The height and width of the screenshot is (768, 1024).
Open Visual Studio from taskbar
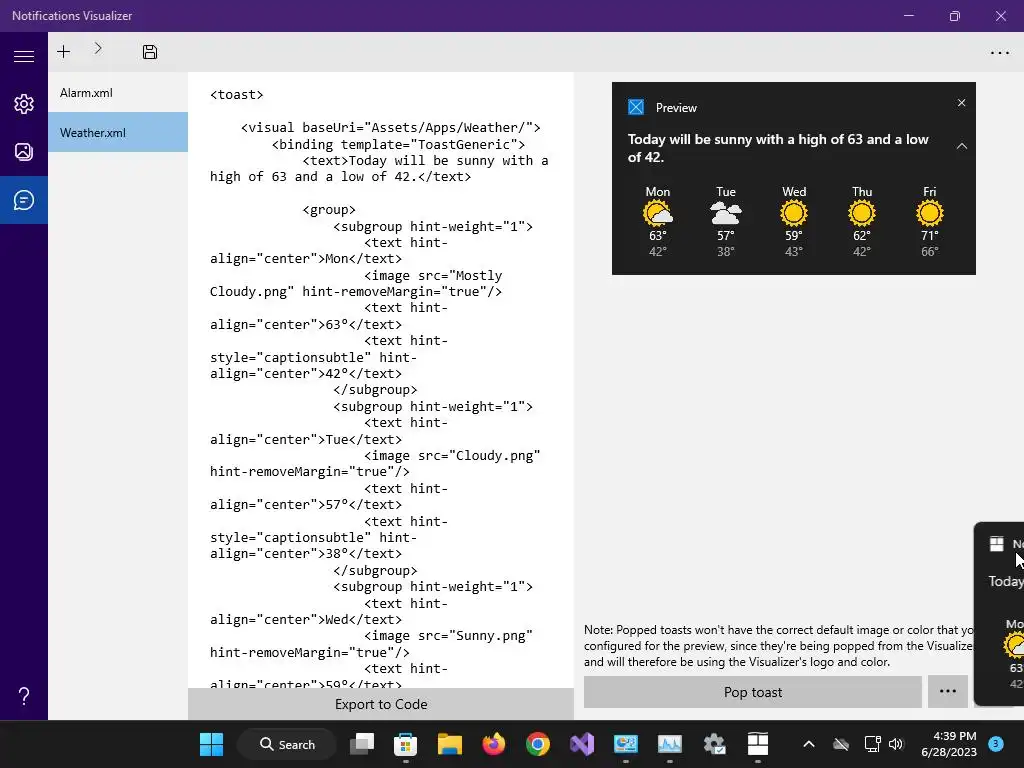pyautogui.click(x=582, y=744)
